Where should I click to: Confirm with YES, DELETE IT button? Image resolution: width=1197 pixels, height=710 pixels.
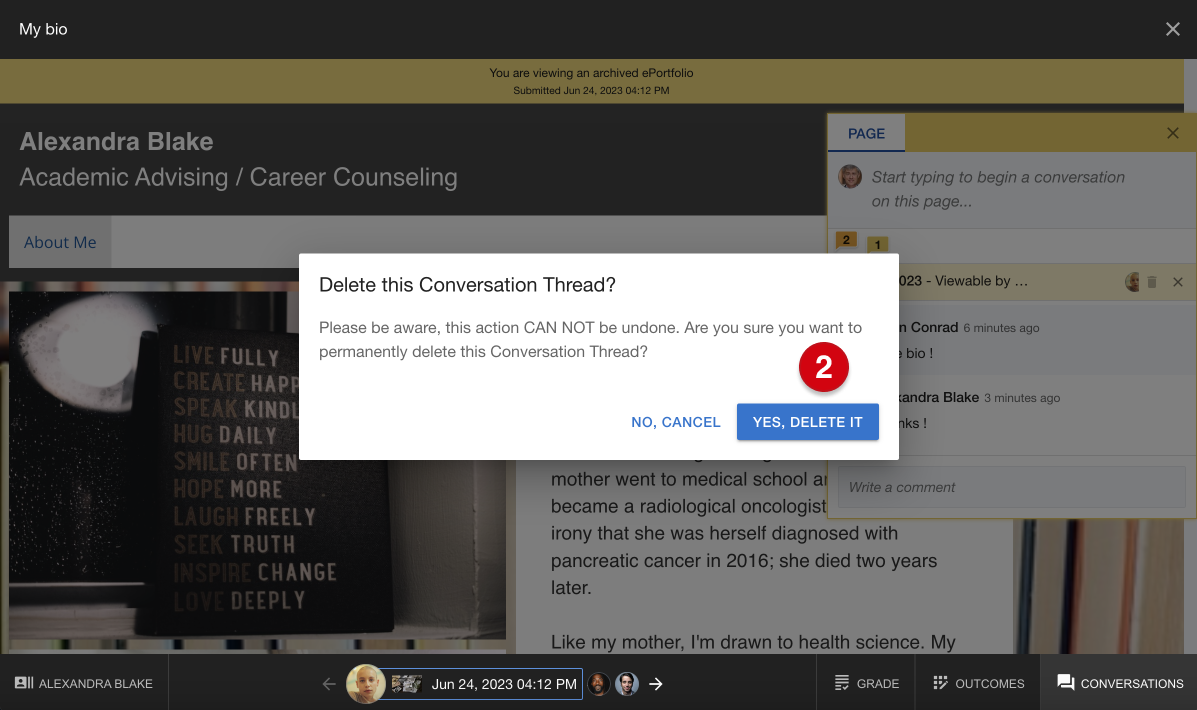(x=807, y=422)
